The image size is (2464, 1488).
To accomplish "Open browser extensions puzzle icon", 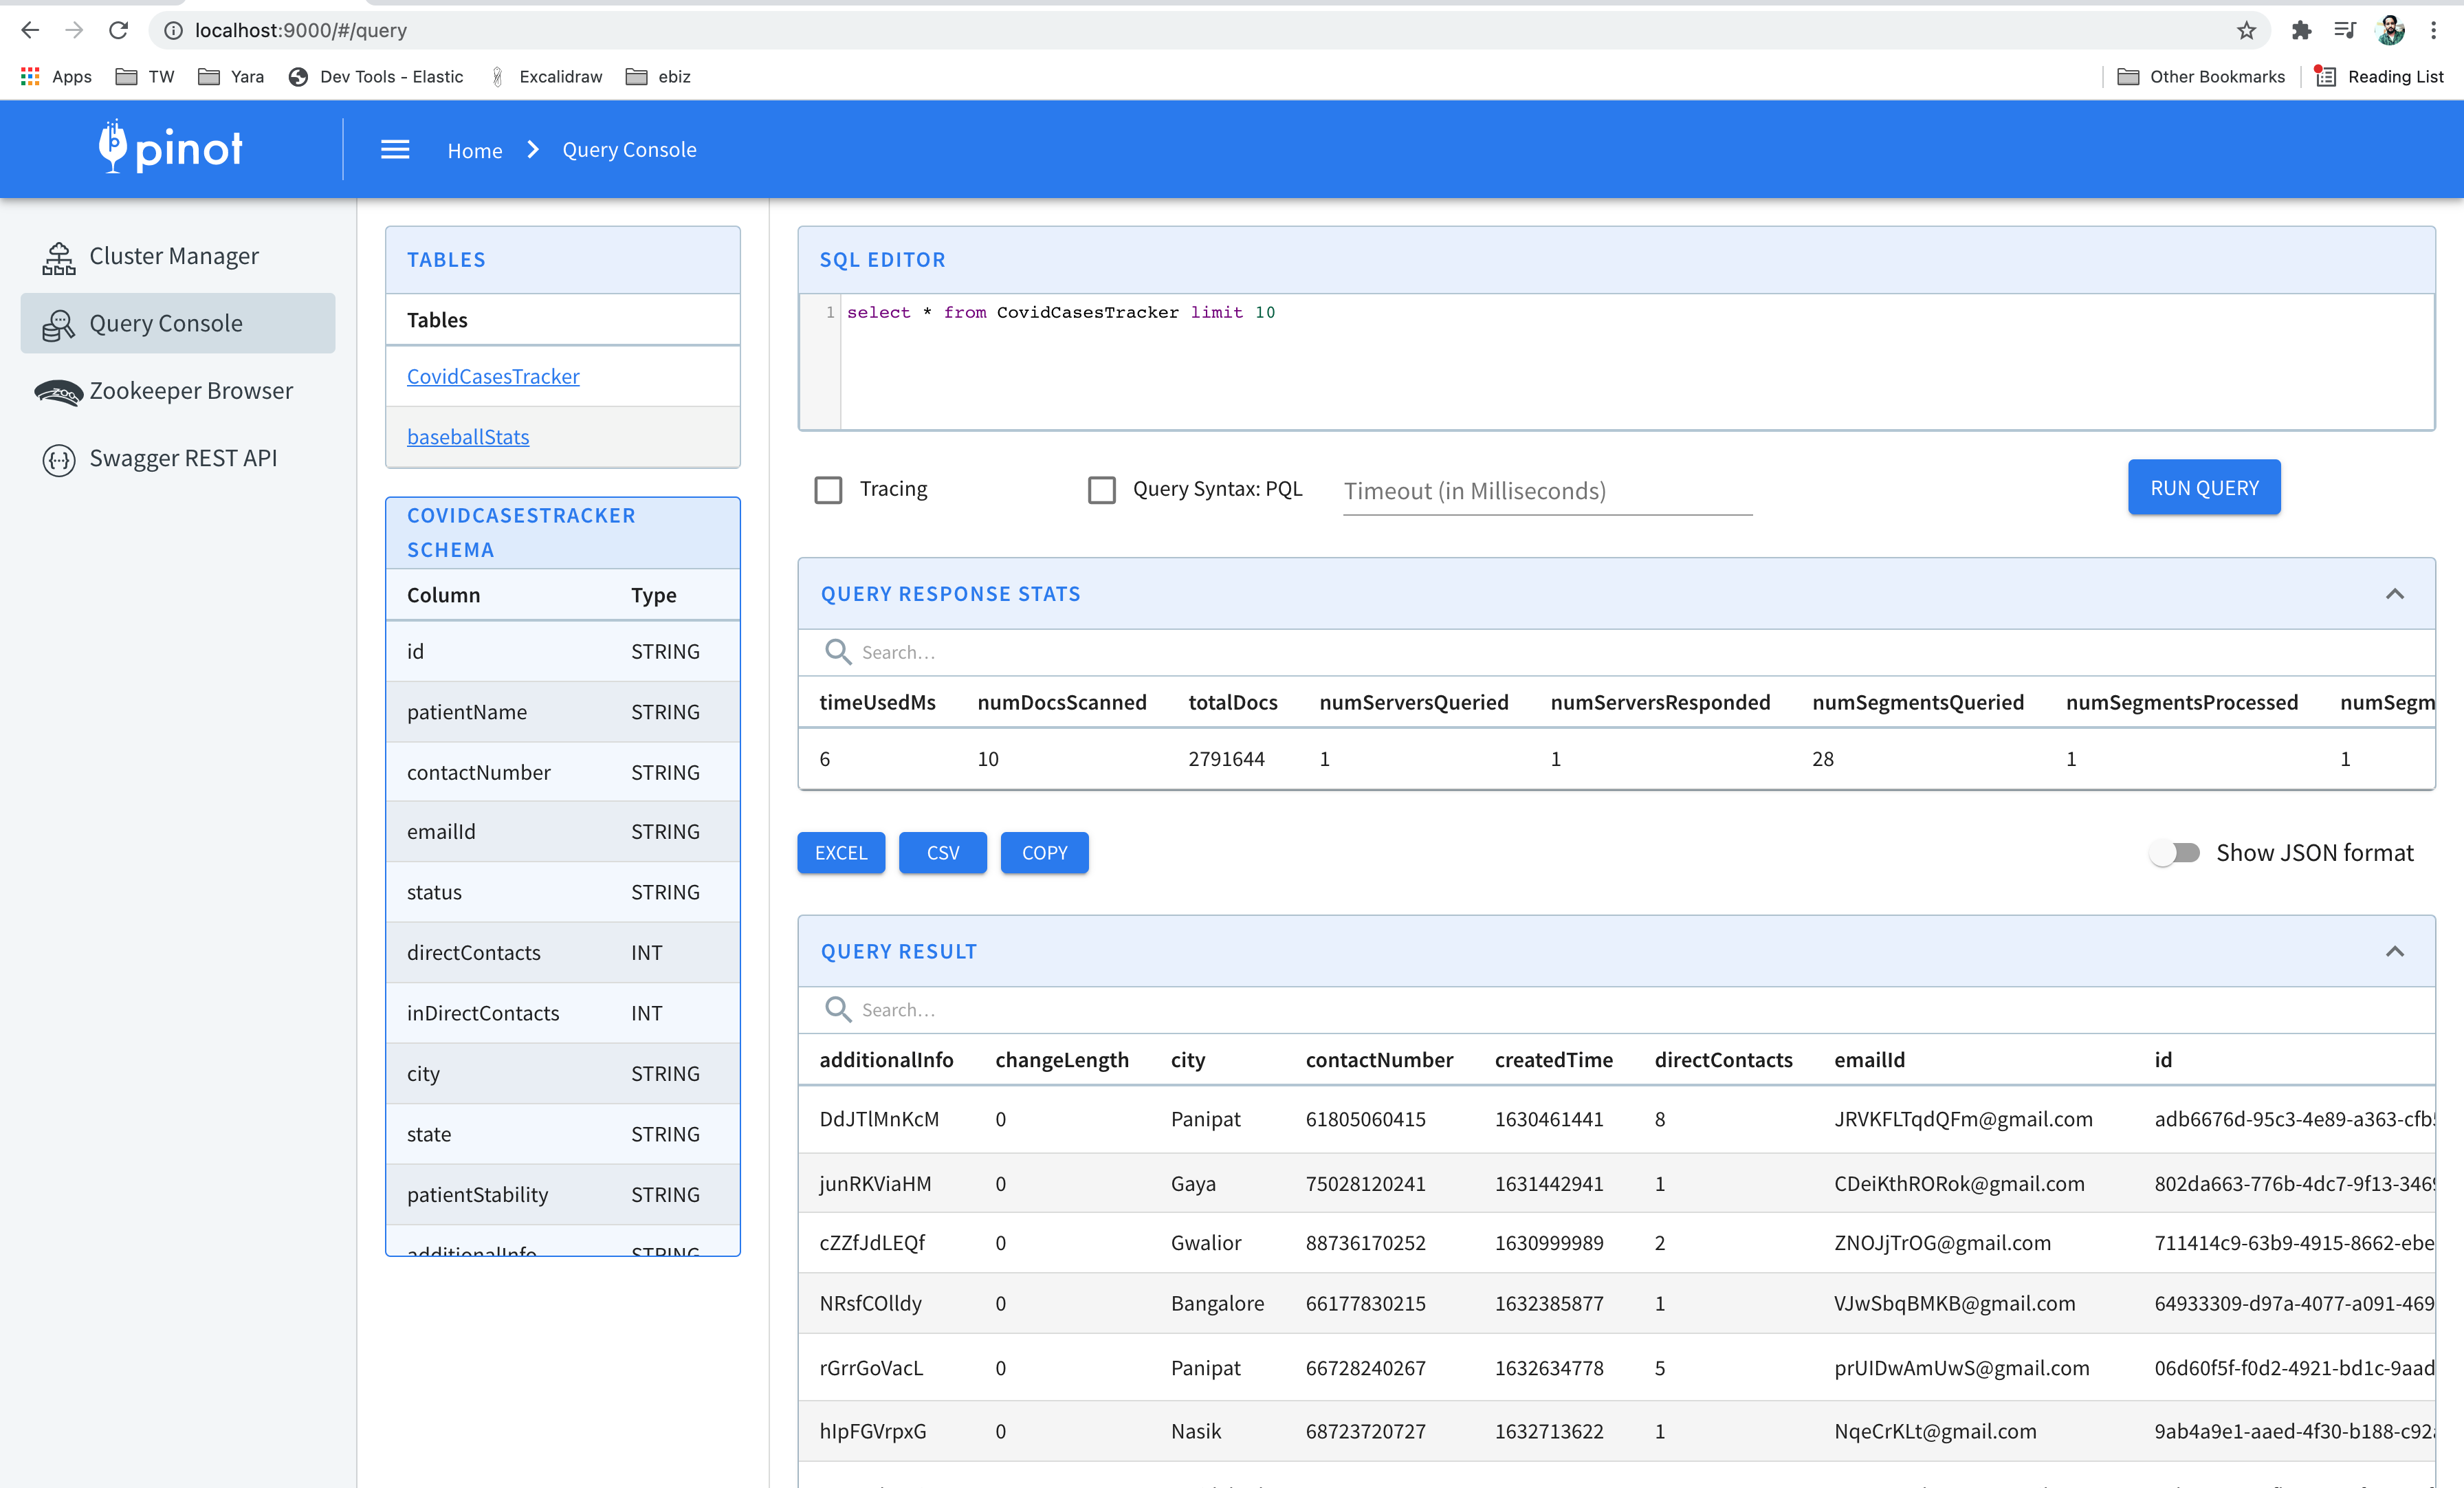I will point(2301,30).
